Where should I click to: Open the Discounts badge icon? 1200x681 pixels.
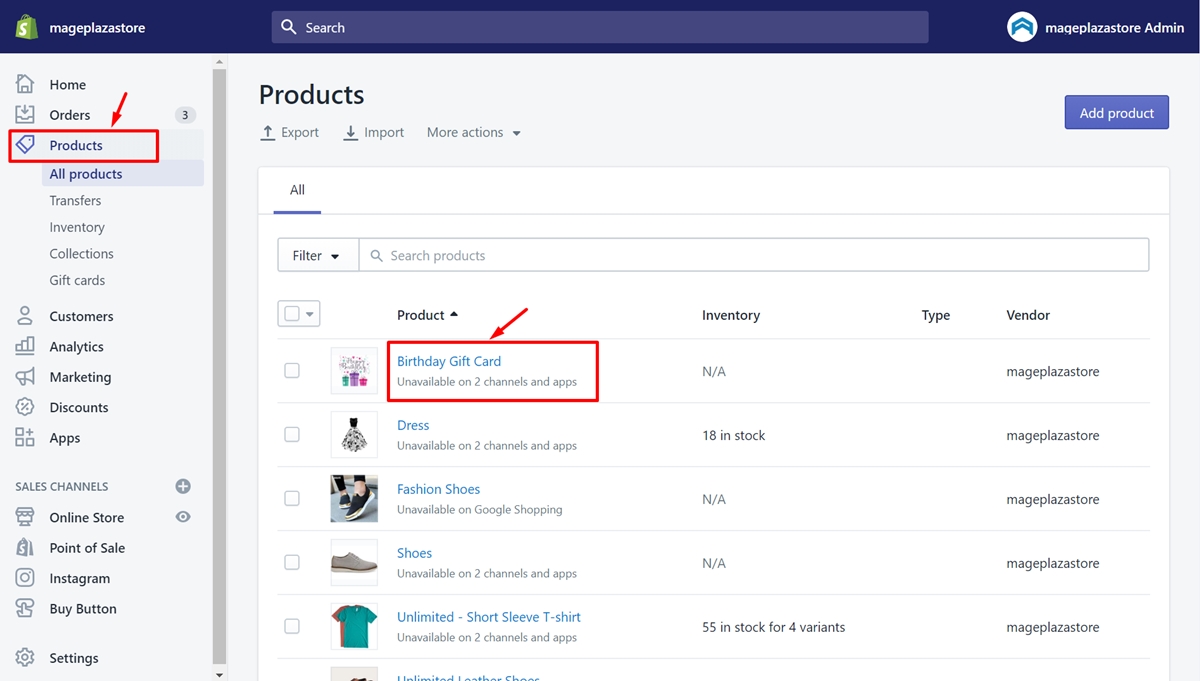tap(25, 407)
